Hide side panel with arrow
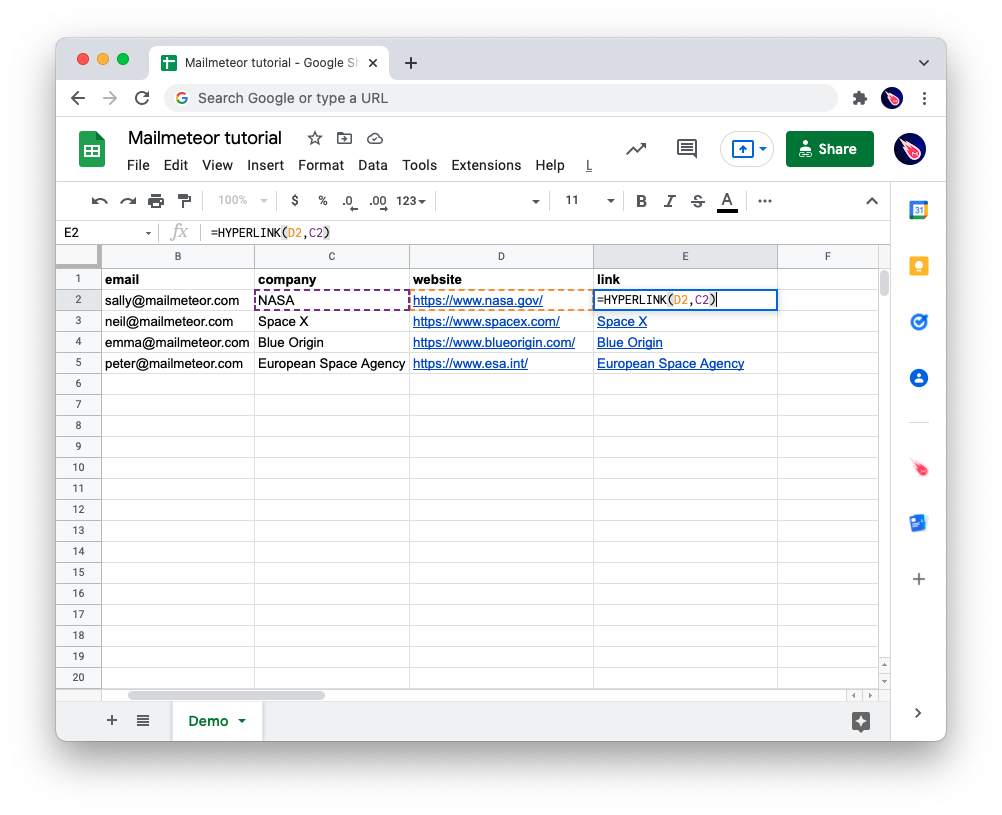This screenshot has height=815, width=1002. pyautogui.click(x=918, y=713)
